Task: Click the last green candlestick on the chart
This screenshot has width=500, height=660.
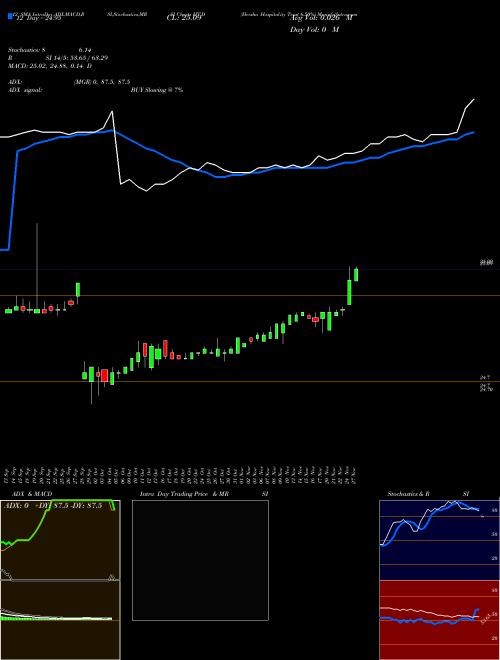Action: [x=356, y=274]
